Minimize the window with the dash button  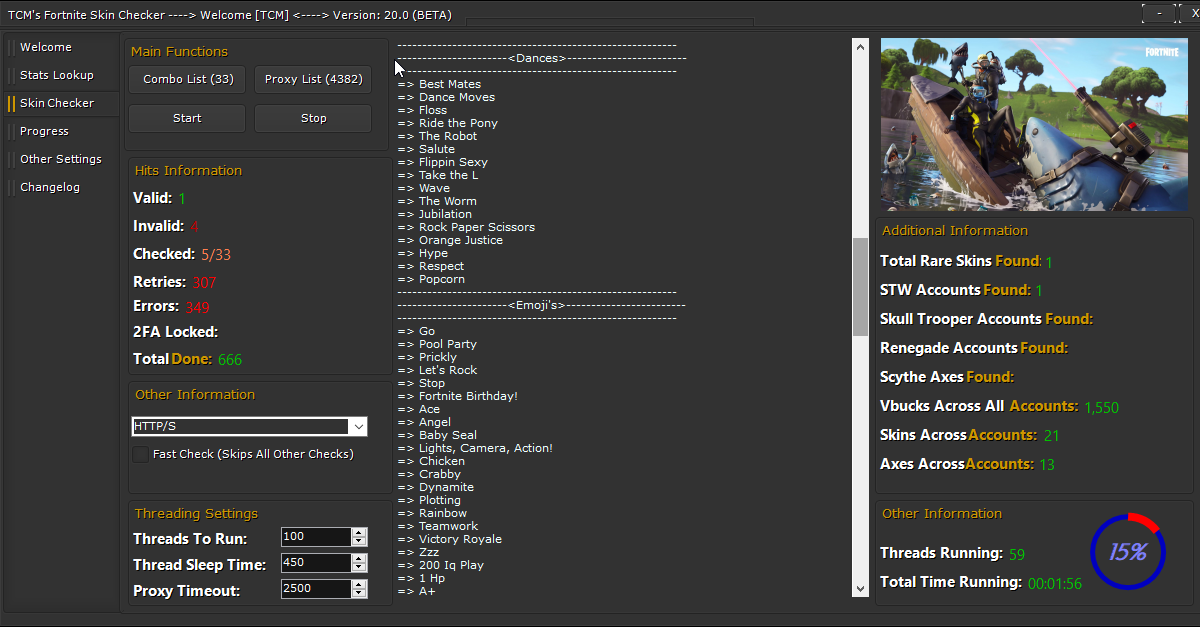coord(1159,14)
